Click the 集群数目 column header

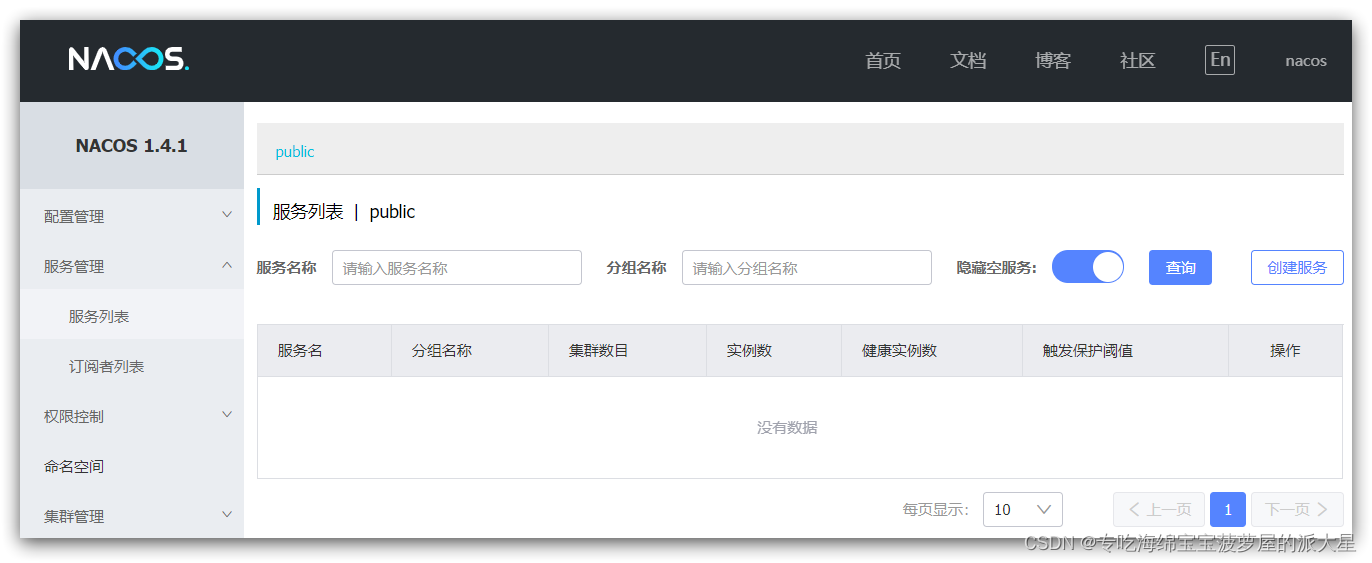pyautogui.click(x=627, y=350)
